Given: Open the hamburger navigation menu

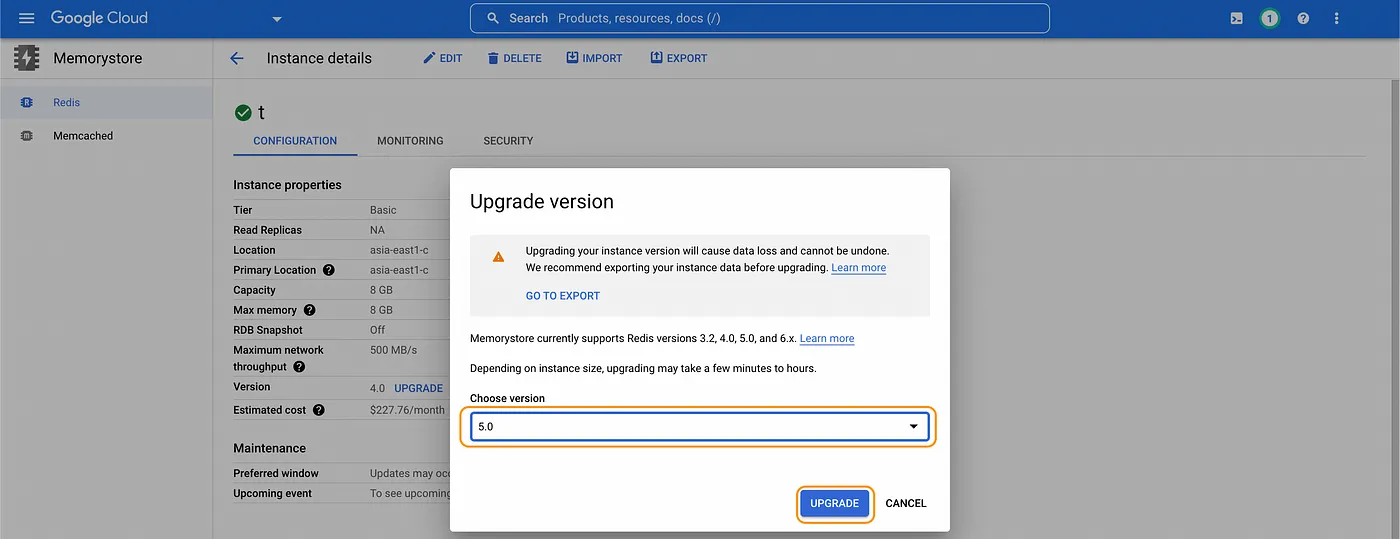Looking at the screenshot, I should 27,19.
